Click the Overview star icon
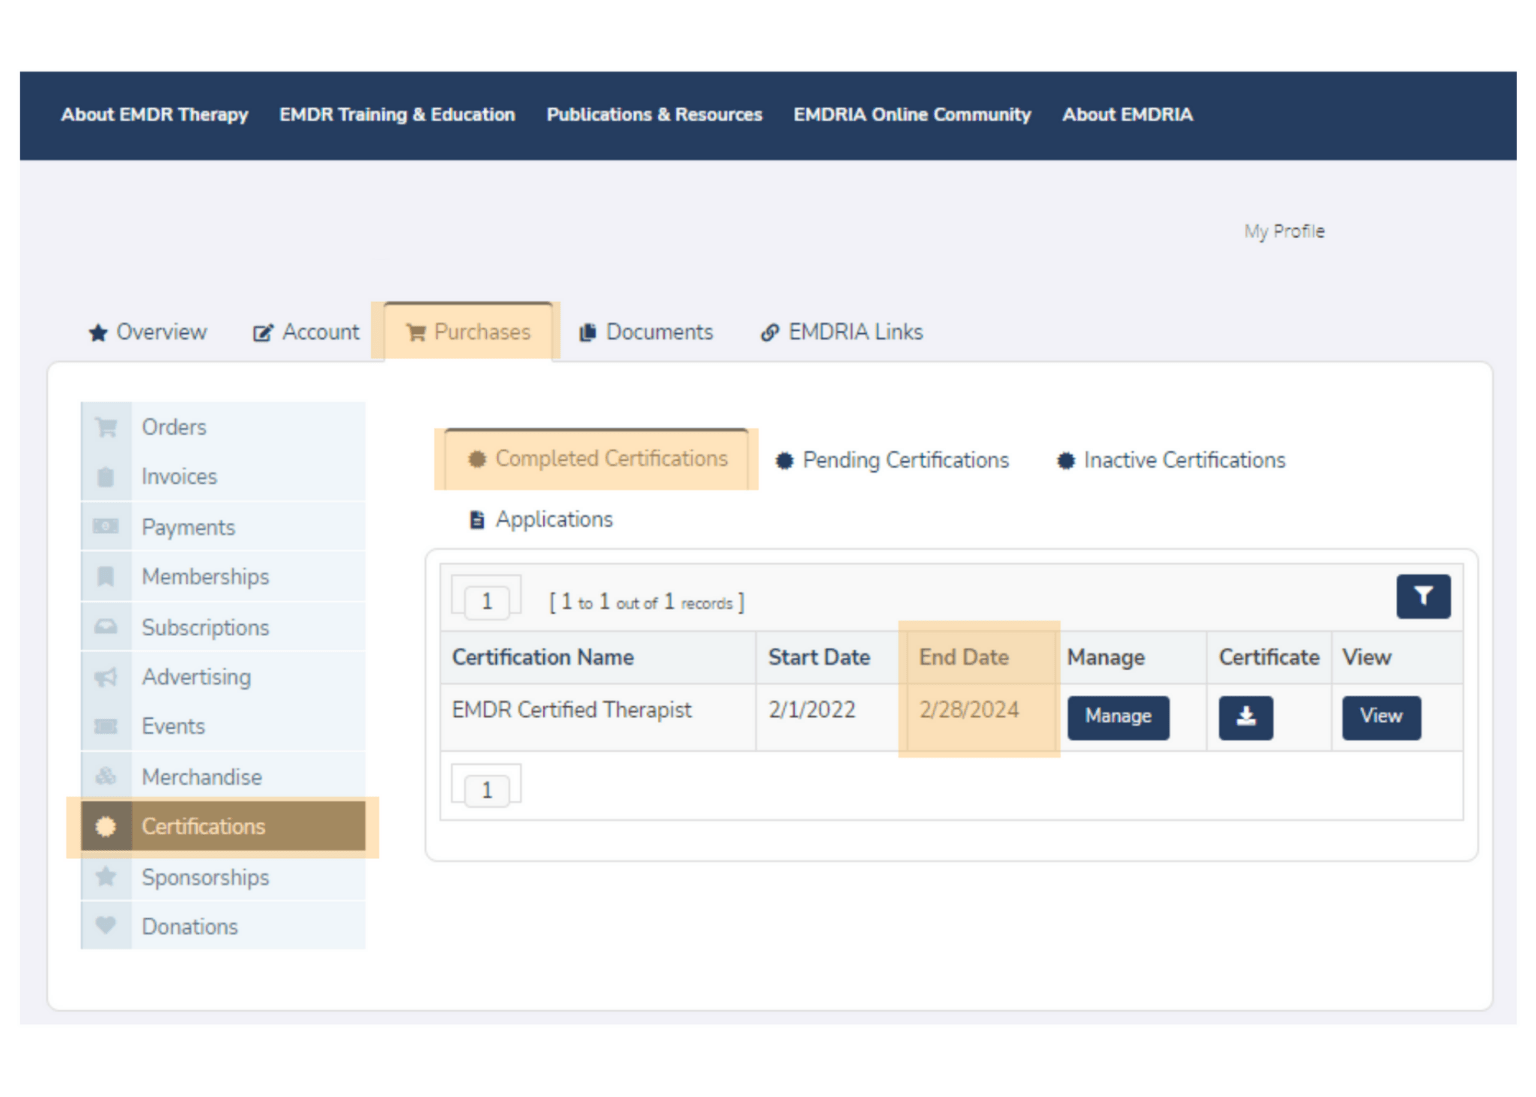 [x=98, y=333]
